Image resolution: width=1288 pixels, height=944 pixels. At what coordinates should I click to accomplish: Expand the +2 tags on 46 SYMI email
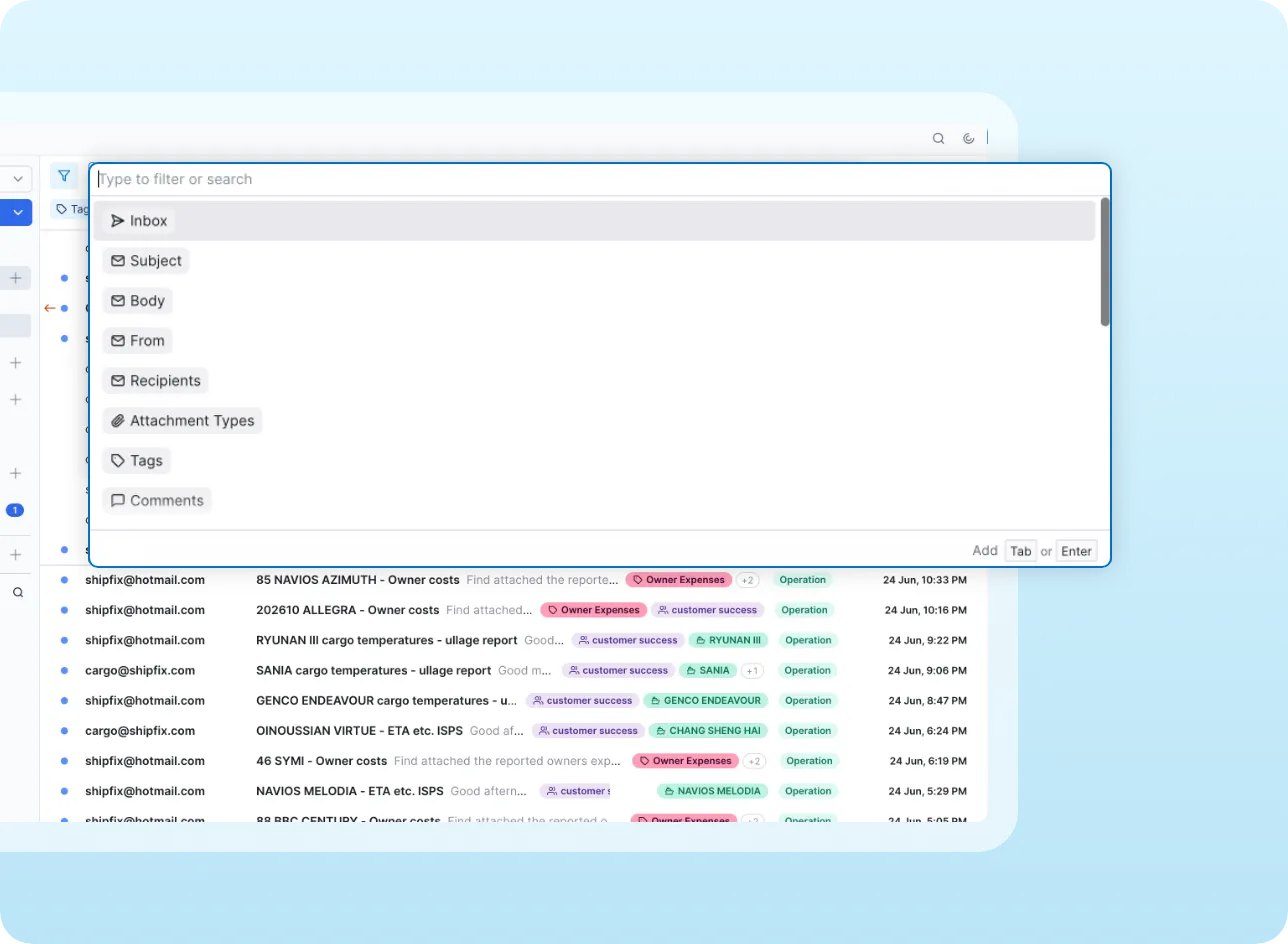(754, 761)
